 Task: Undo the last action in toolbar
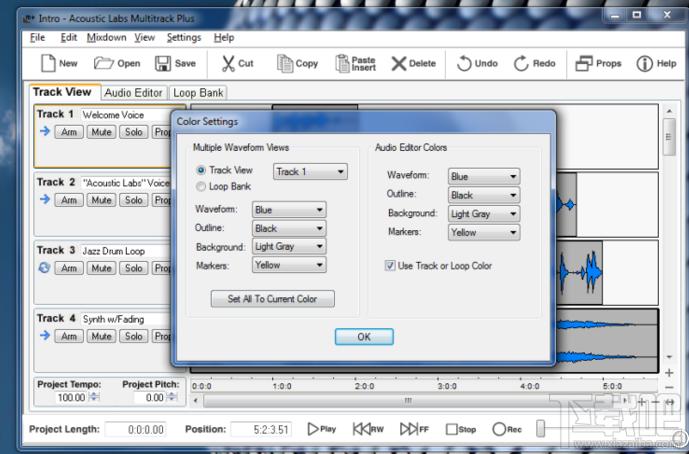point(465,63)
